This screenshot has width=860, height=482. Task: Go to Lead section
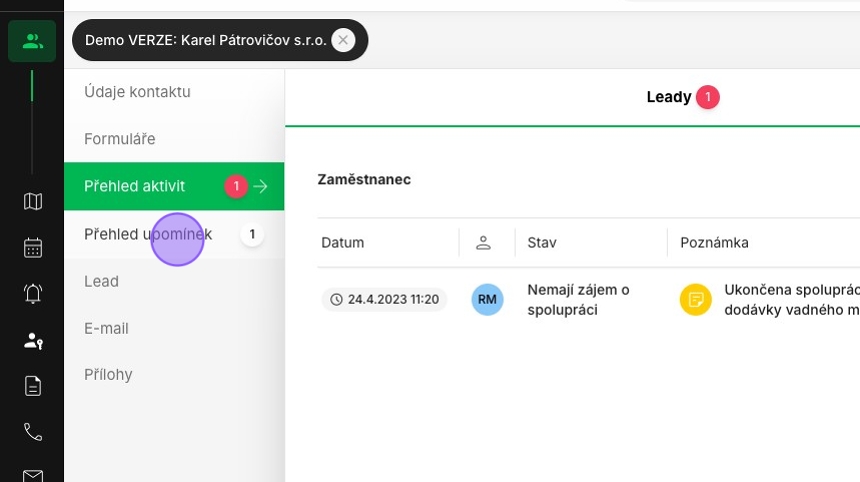(101, 281)
